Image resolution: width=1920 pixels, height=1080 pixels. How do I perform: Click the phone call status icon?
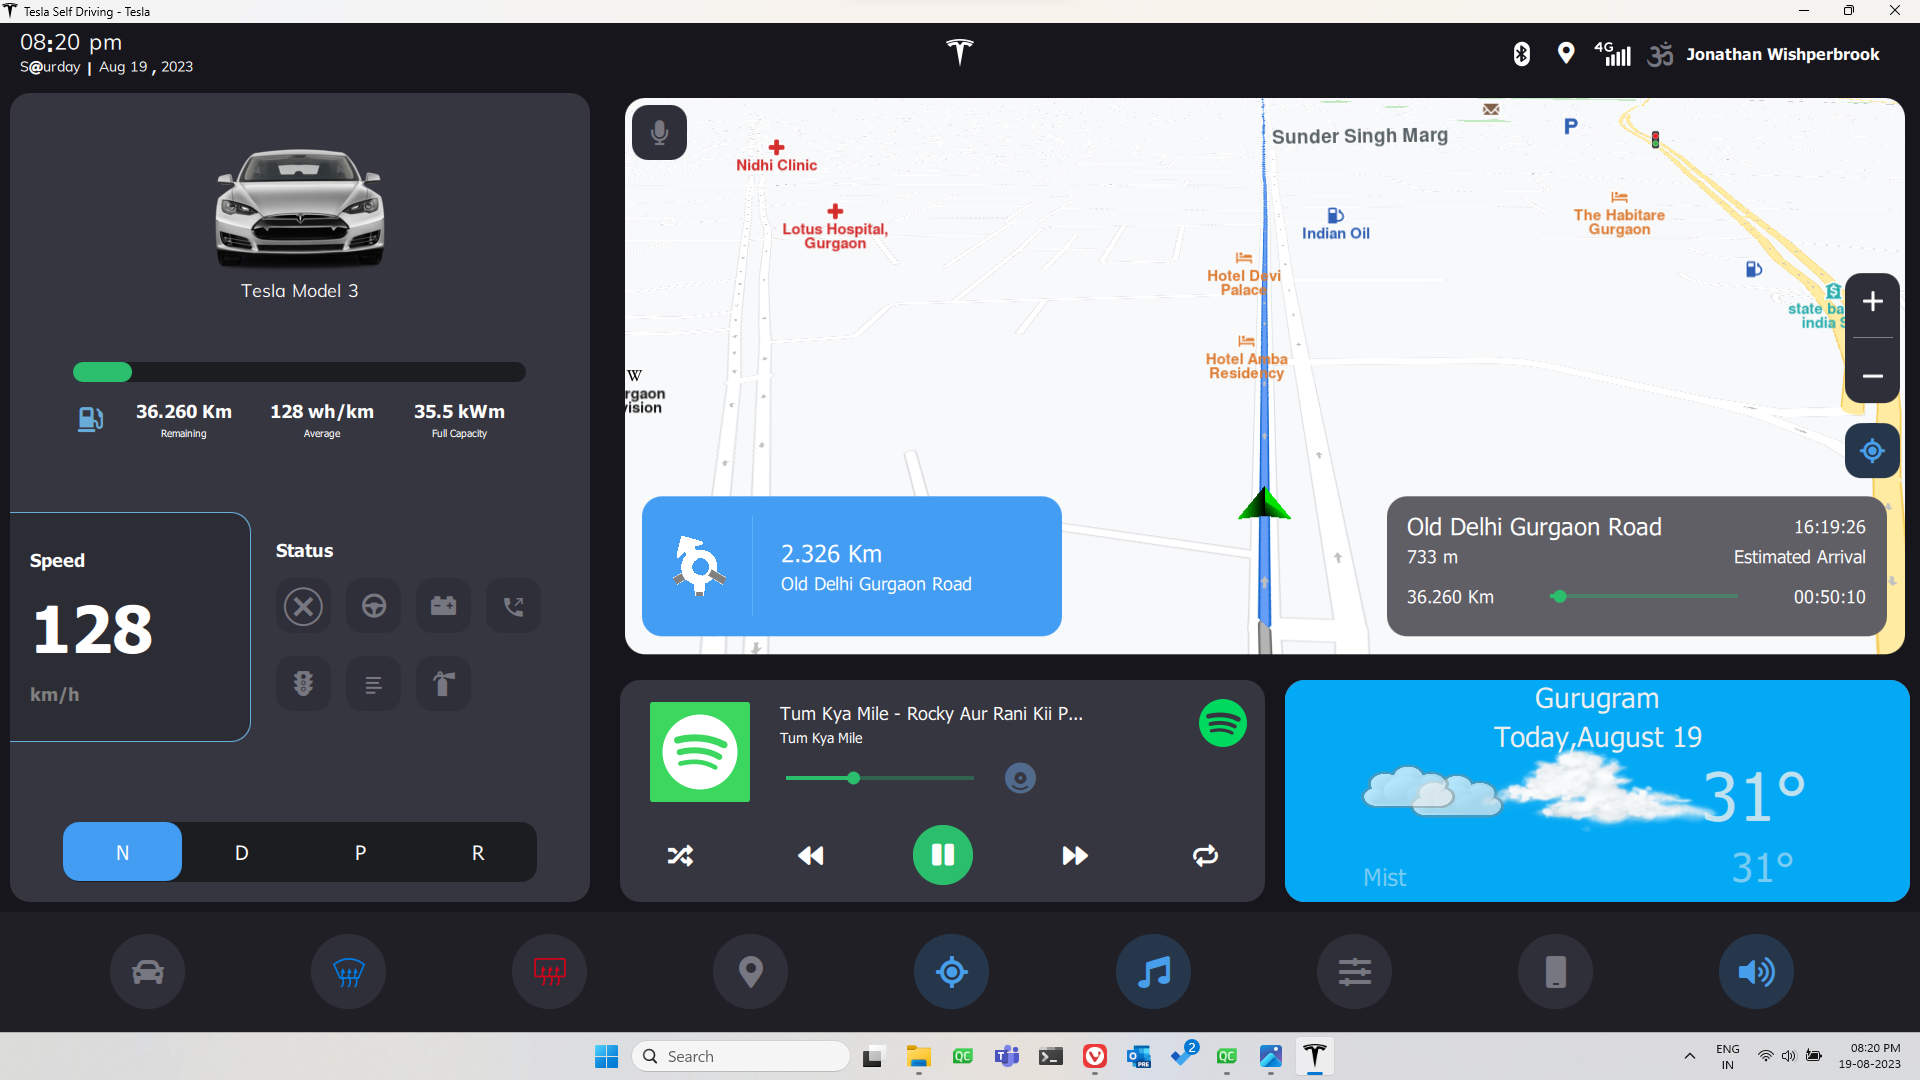[x=513, y=606]
